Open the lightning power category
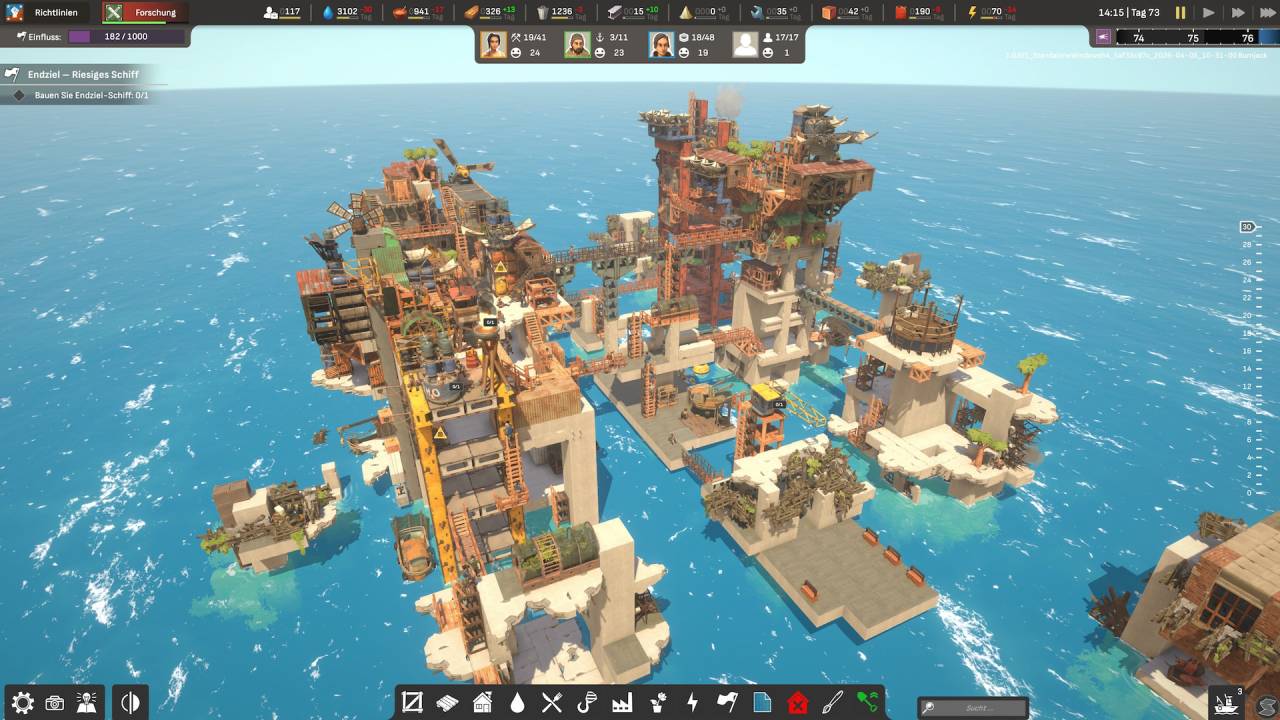1280x720 pixels. (692, 703)
